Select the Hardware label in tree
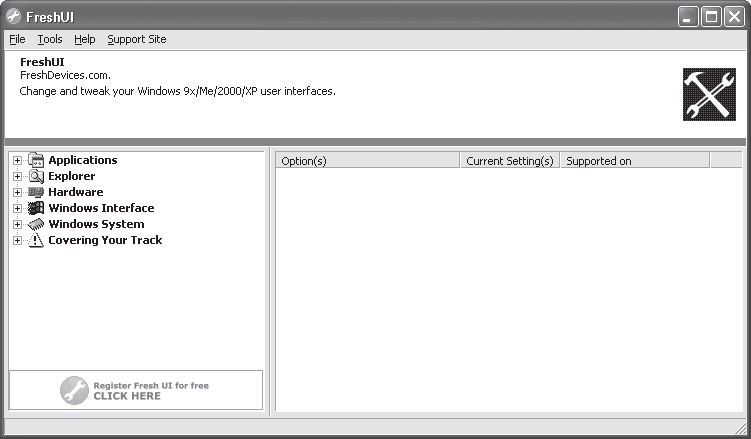751x439 pixels. tap(76, 192)
